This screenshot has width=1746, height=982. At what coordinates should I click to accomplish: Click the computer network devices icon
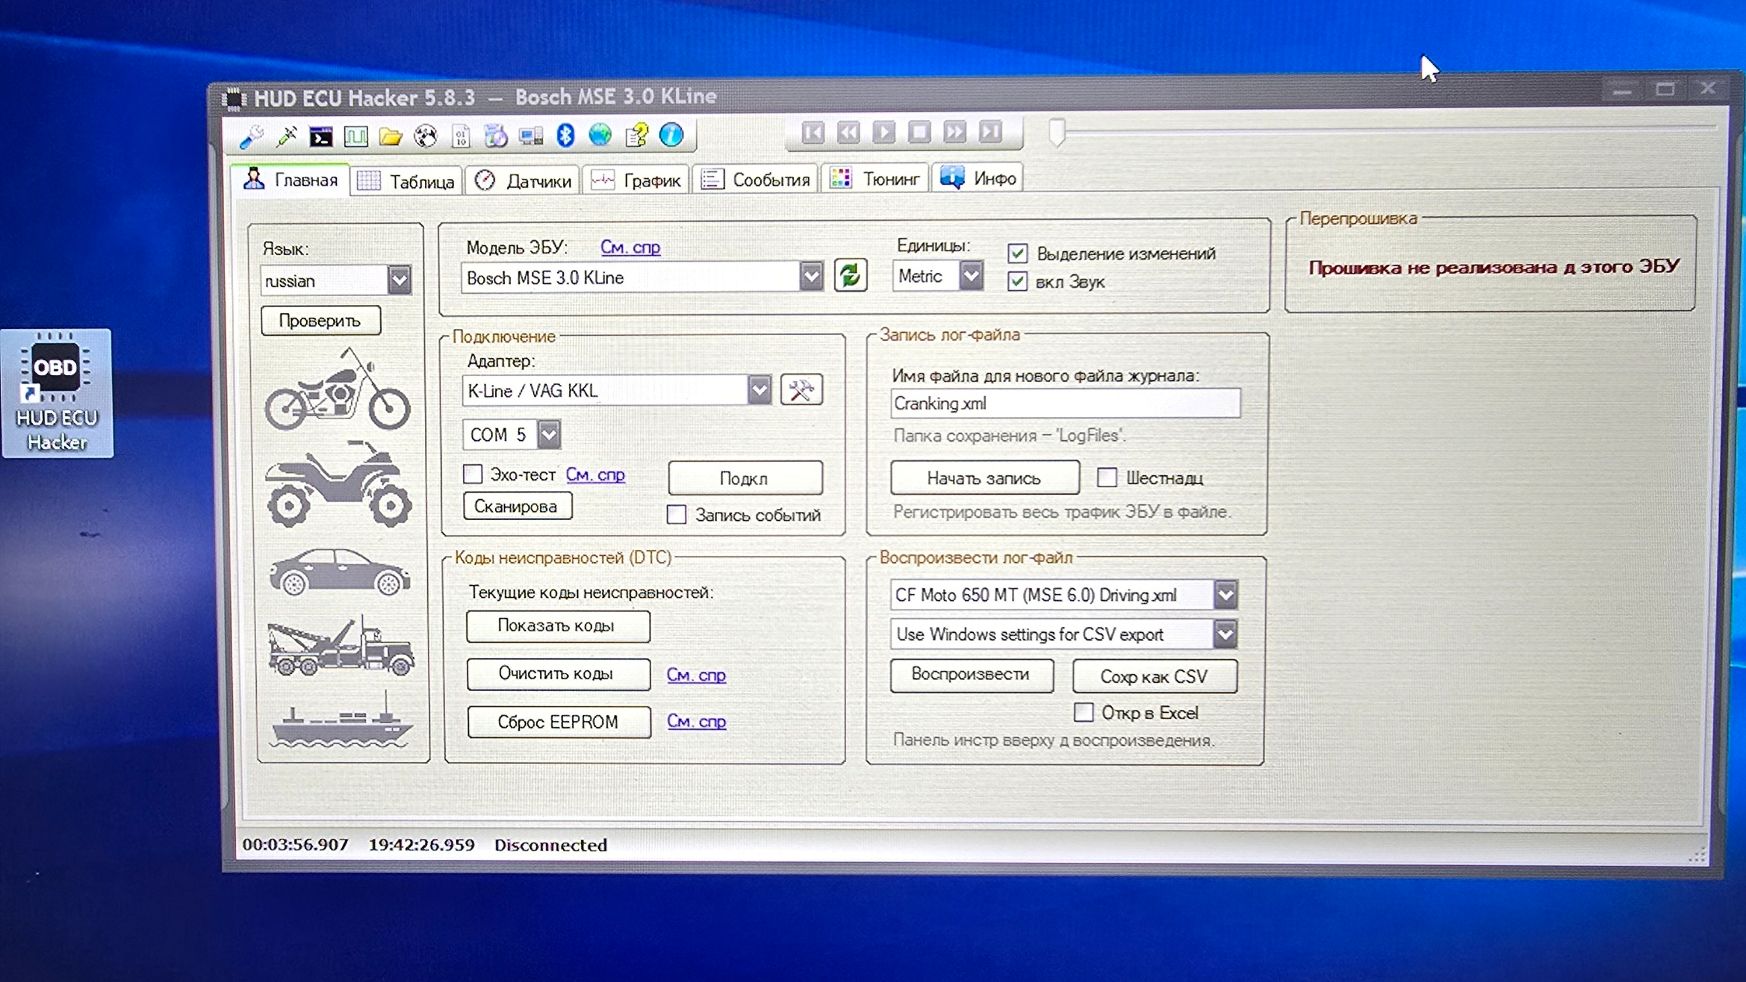[531, 135]
